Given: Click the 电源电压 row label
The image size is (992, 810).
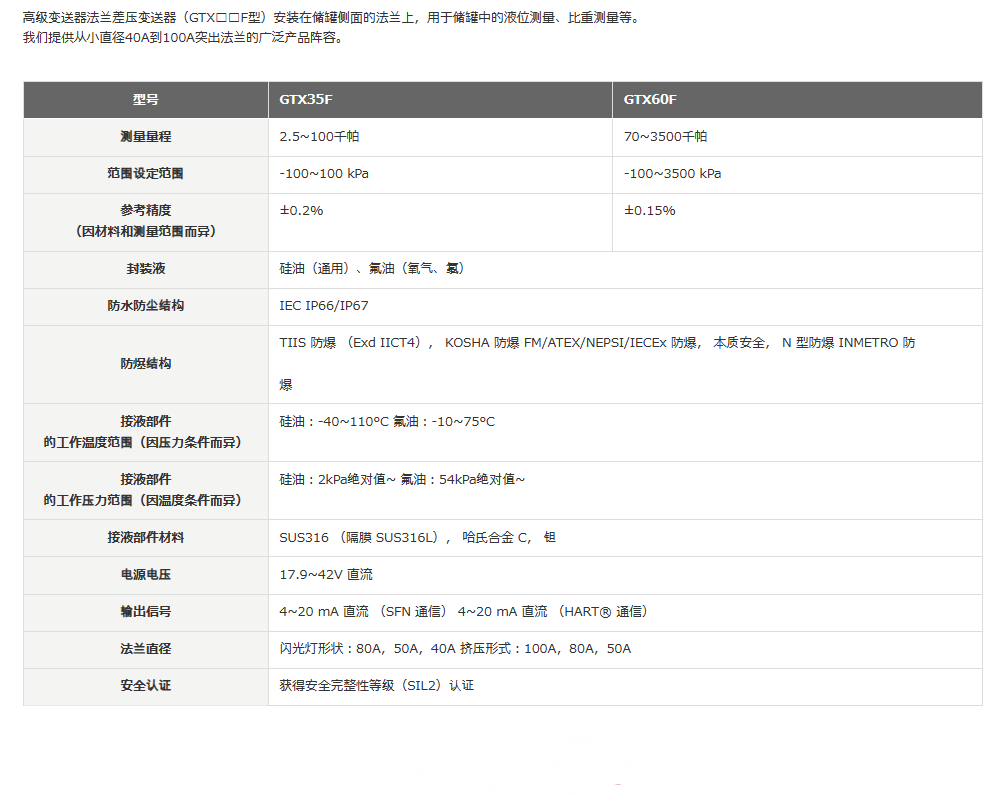Looking at the screenshot, I should click(146, 575).
